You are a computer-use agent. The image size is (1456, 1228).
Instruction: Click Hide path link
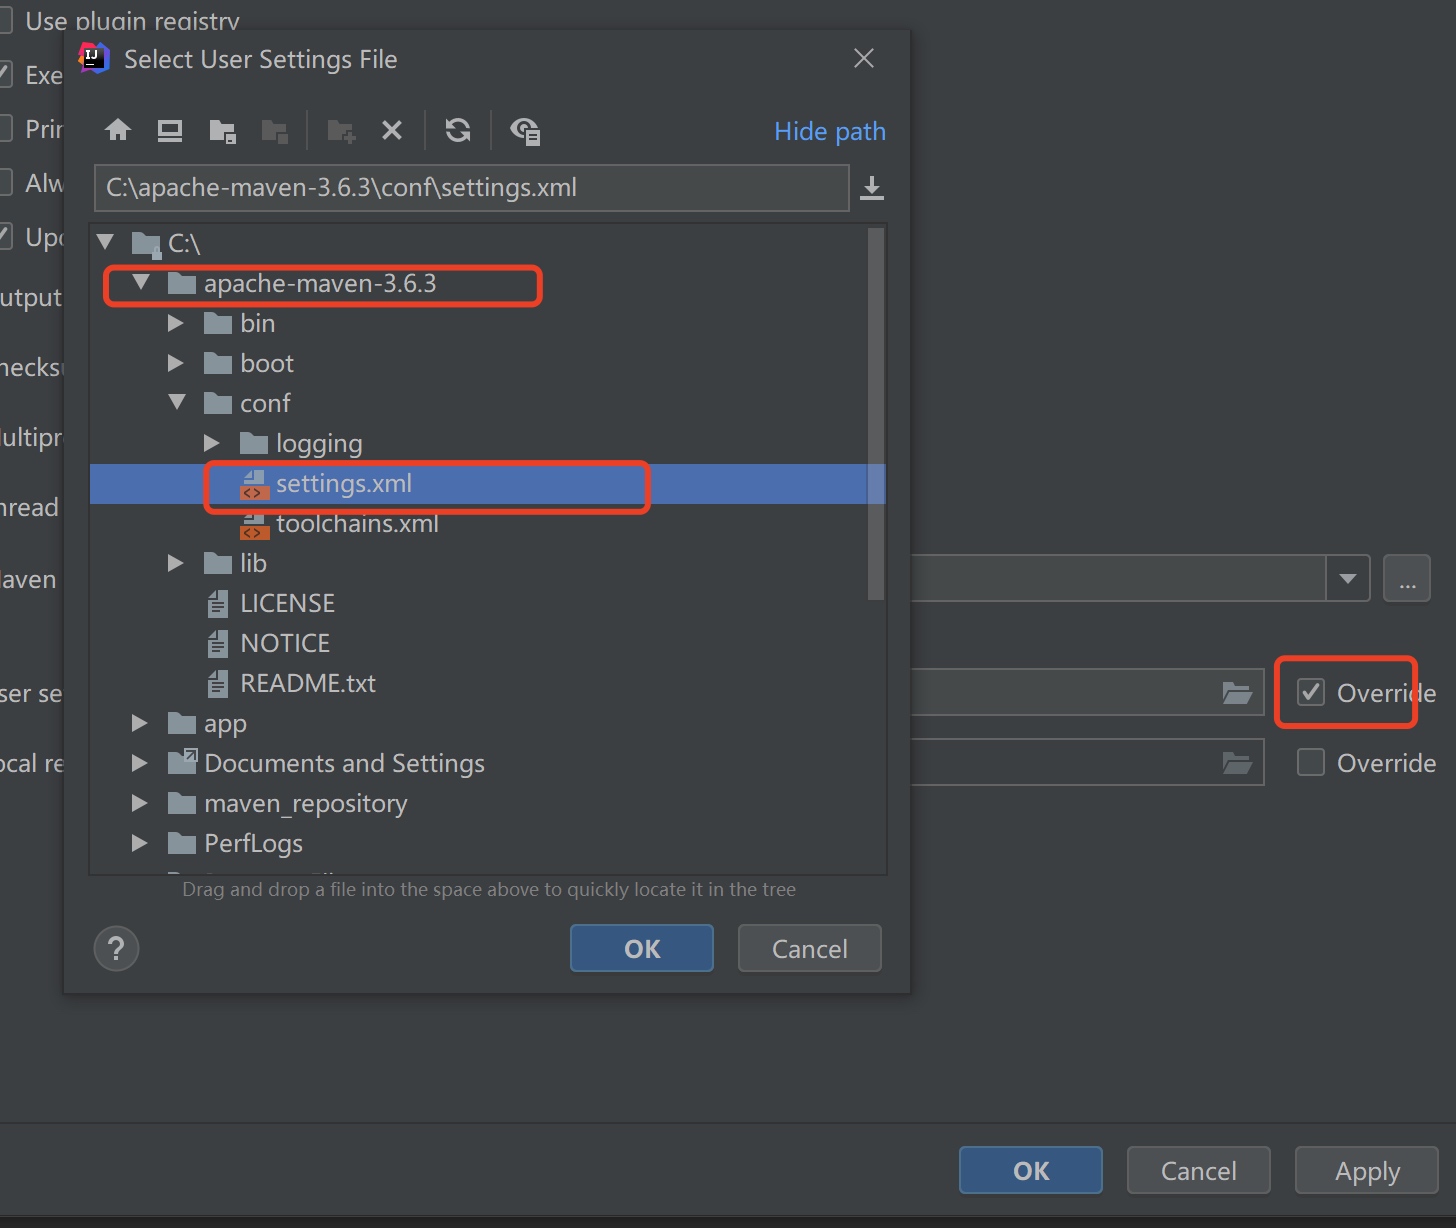830,131
